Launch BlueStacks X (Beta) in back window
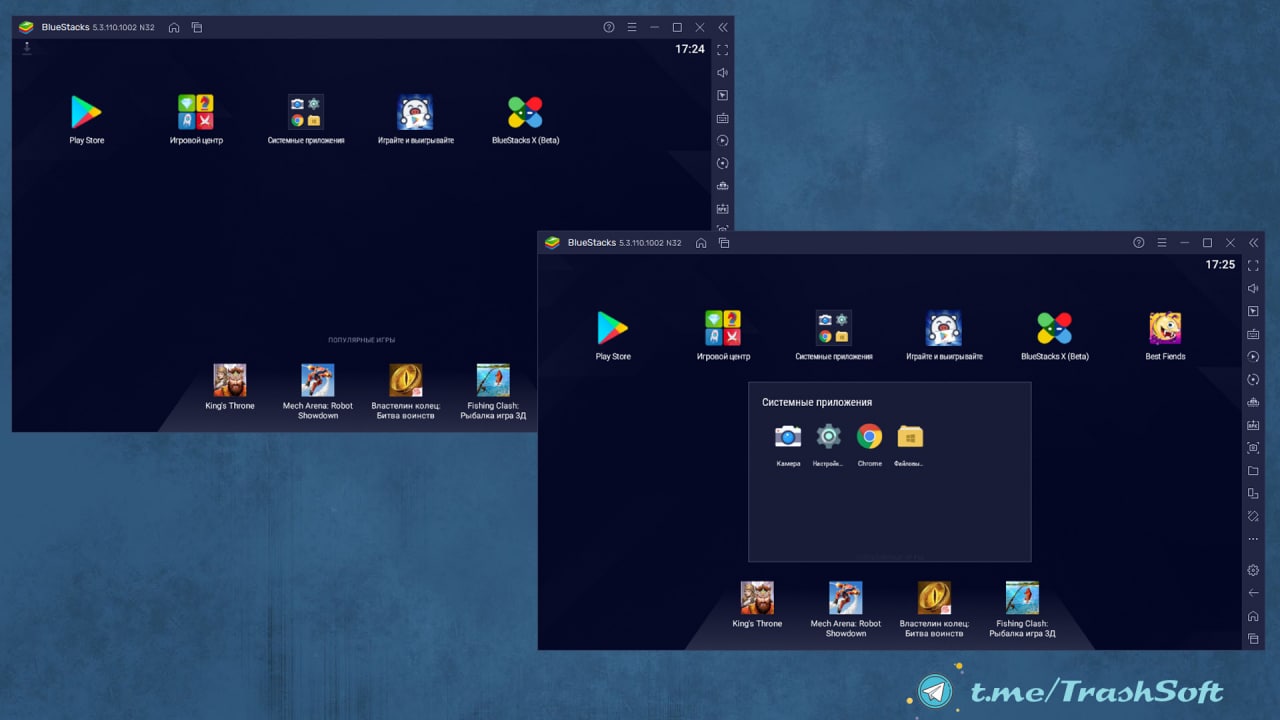This screenshot has height=720, width=1280. tap(525, 112)
